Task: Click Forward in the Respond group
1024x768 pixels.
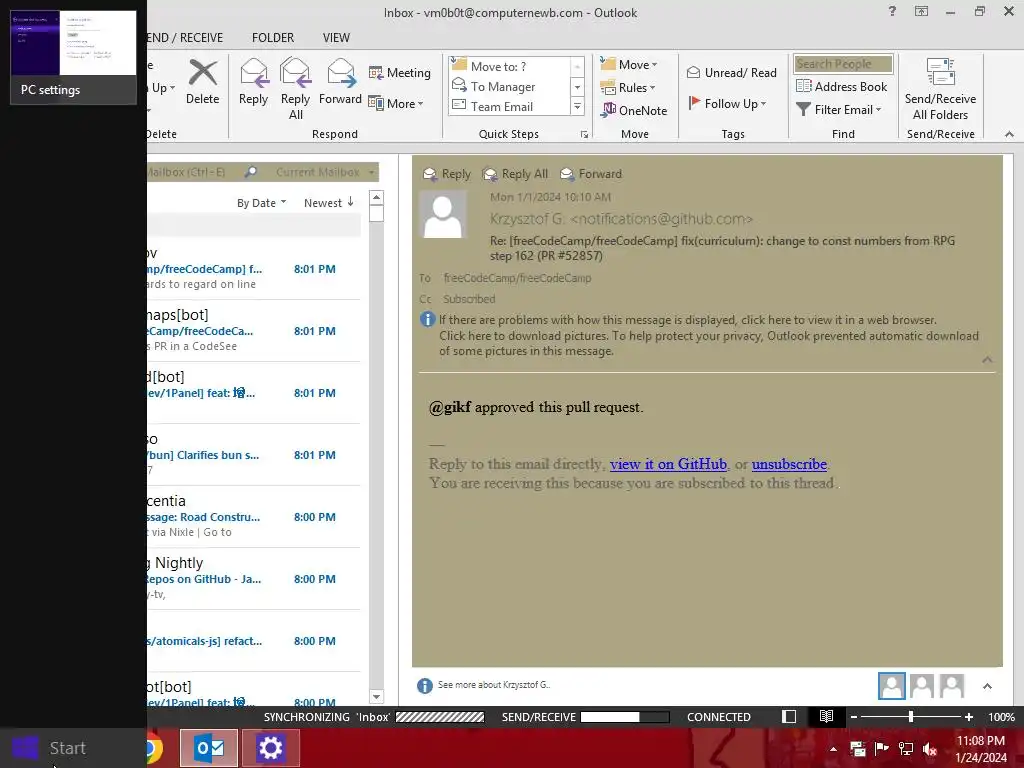Action: (340, 82)
